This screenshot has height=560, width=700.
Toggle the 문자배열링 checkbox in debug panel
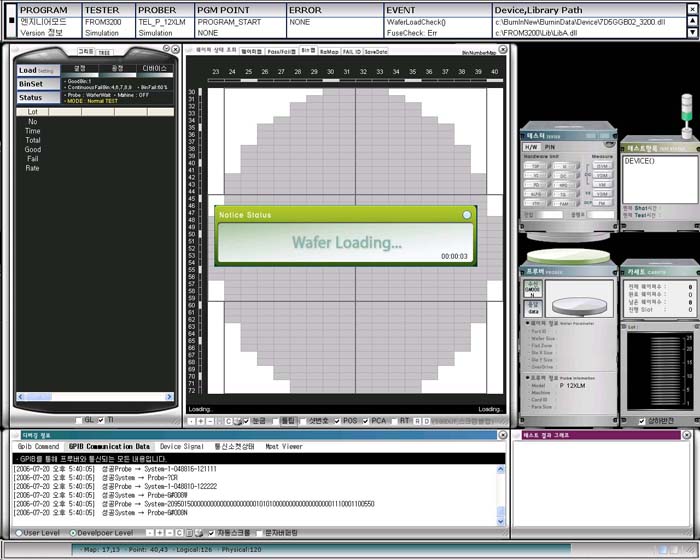(x=259, y=533)
